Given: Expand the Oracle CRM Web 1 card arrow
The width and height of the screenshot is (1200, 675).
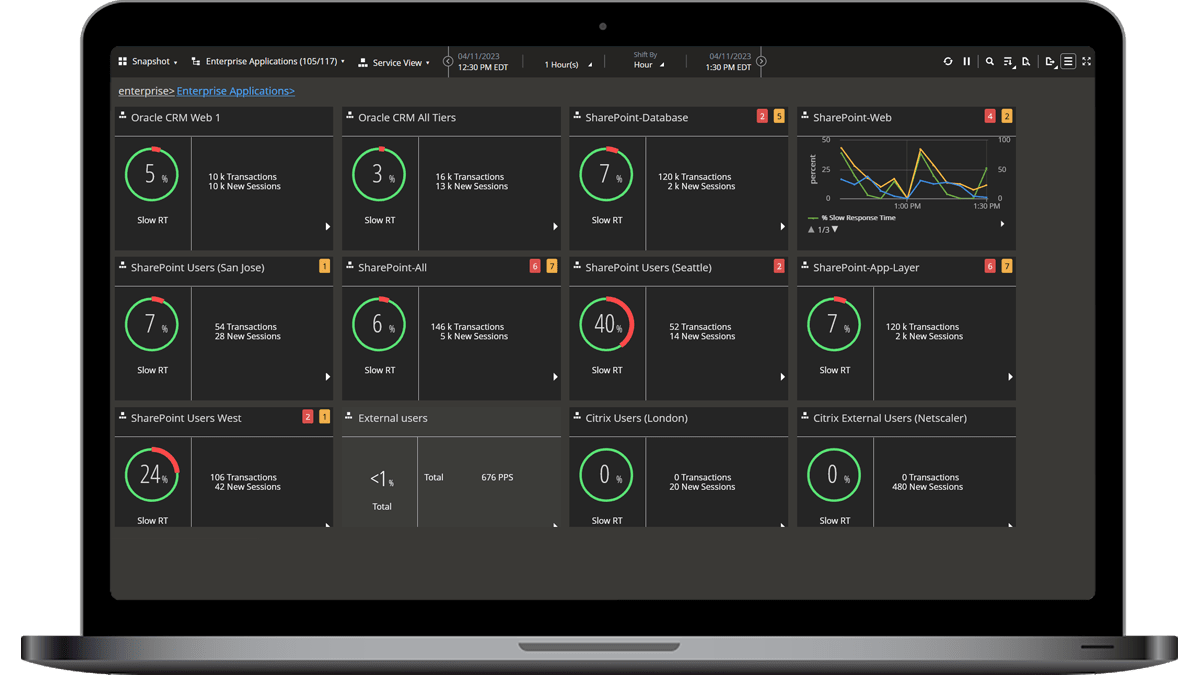Looking at the screenshot, I should coord(328,227).
